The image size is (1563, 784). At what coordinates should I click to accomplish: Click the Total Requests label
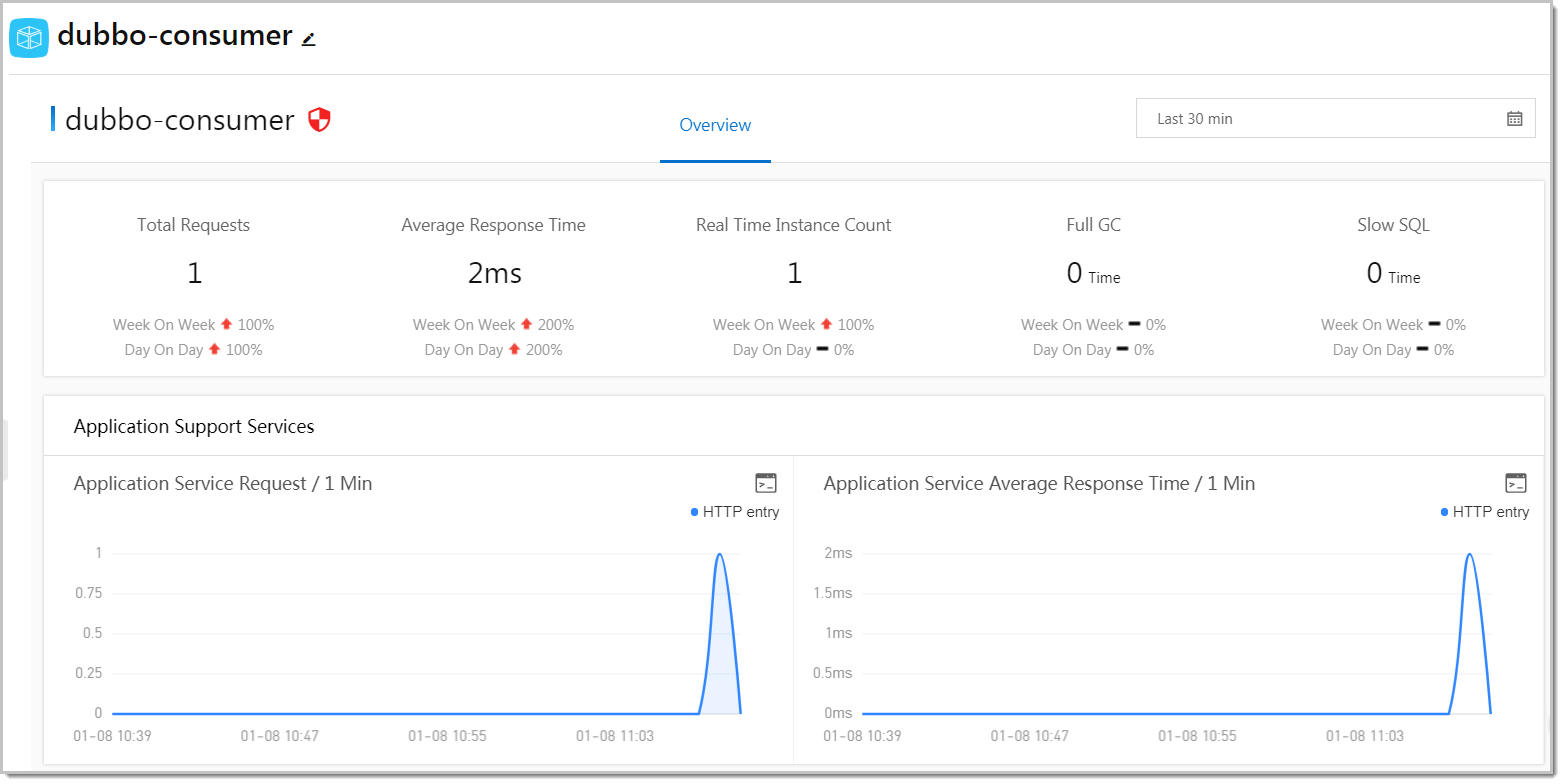click(194, 225)
